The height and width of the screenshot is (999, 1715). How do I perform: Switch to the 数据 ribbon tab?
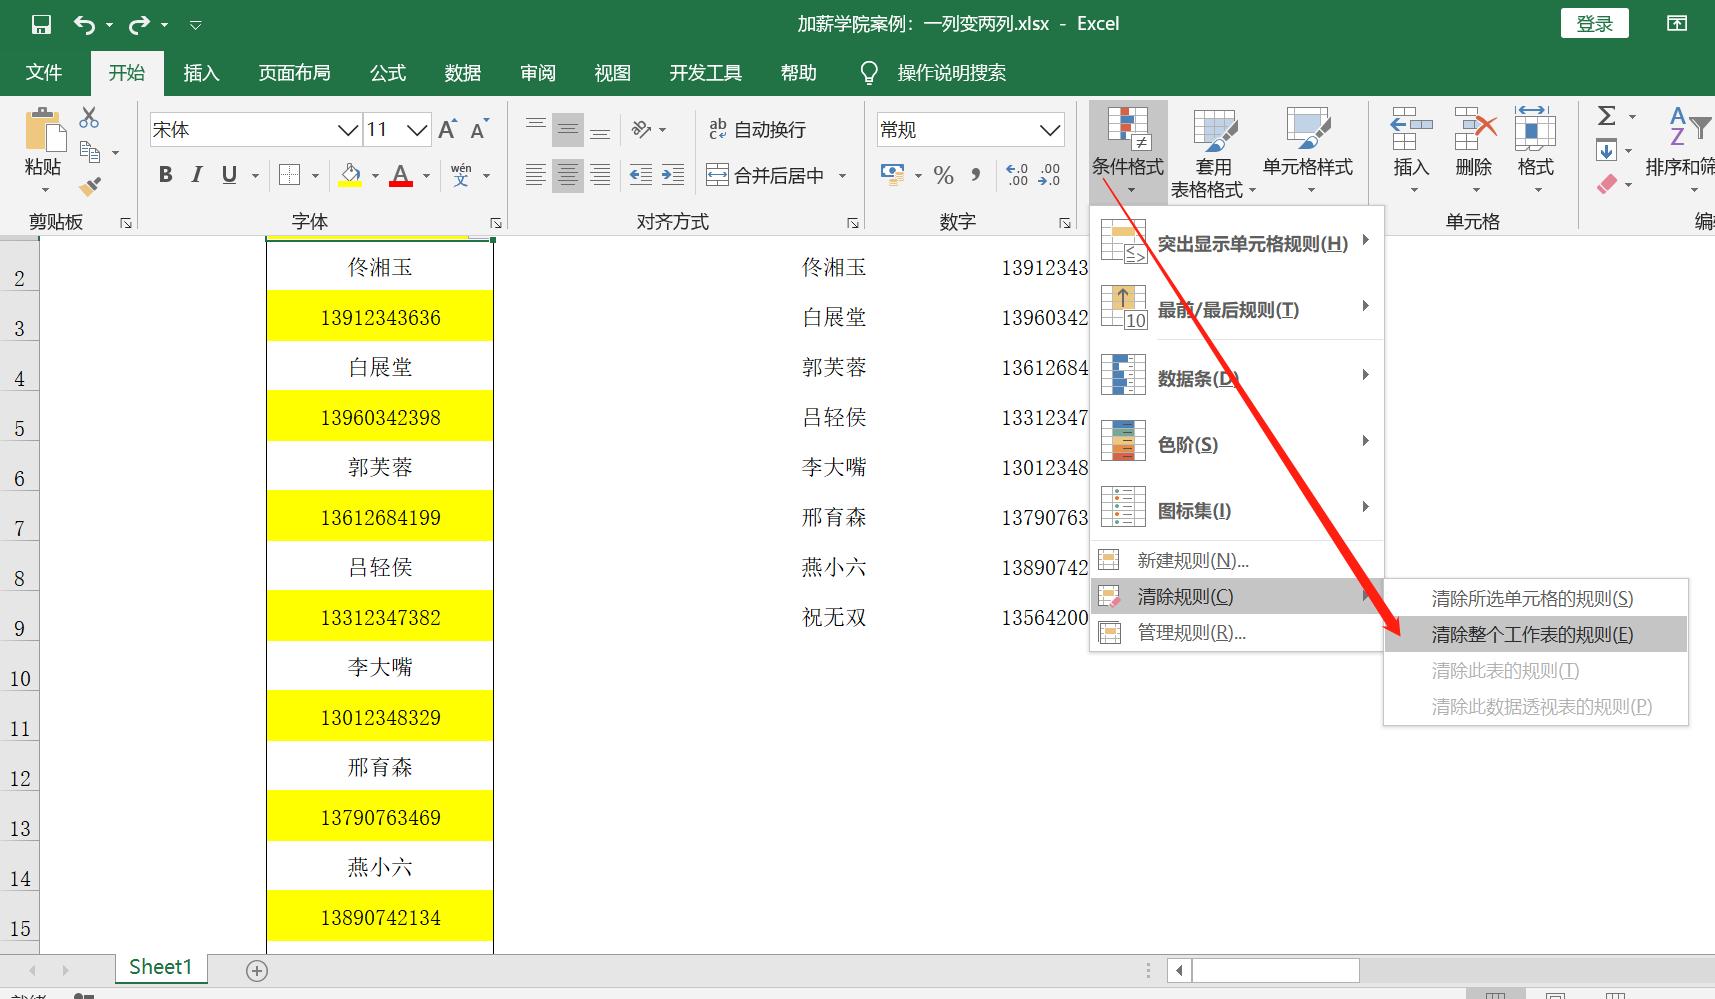tap(462, 72)
